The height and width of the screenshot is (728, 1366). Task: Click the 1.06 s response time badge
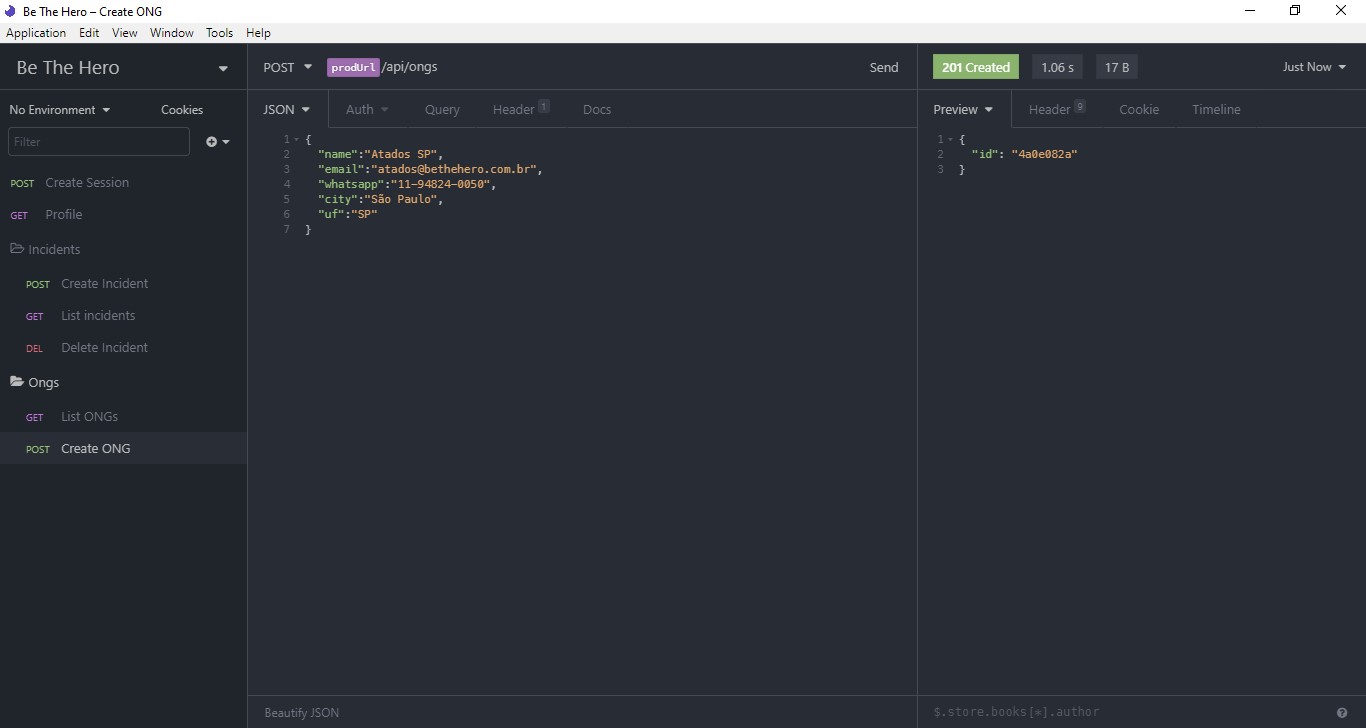pyautogui.click(x=1057, y=67)
